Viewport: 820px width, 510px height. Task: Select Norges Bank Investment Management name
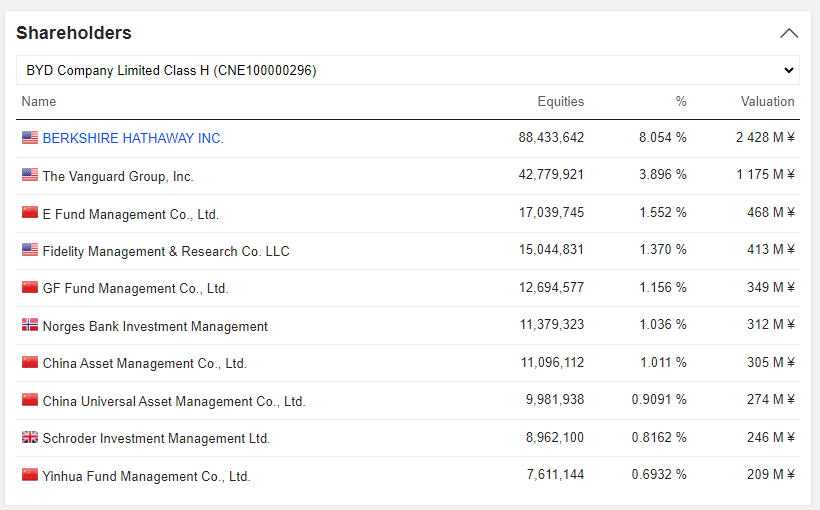(x=155, y=326)
